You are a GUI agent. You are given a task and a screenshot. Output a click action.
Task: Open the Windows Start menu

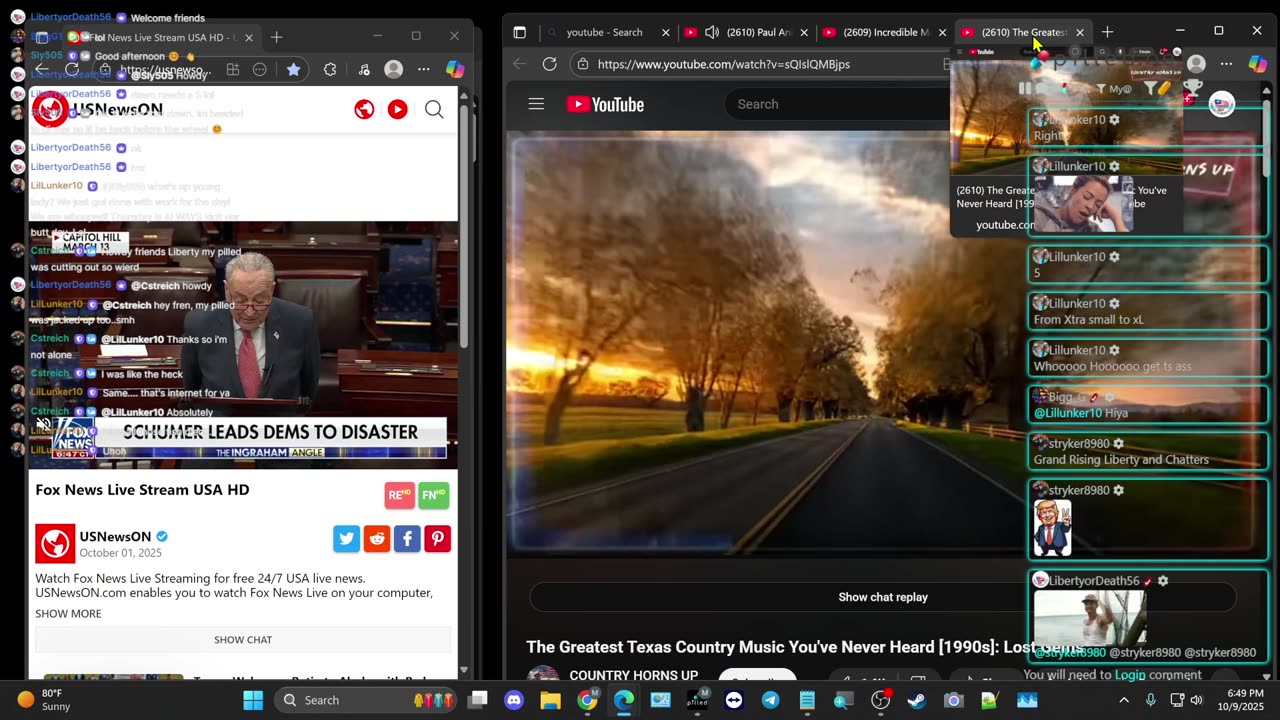tap(253, 700)
